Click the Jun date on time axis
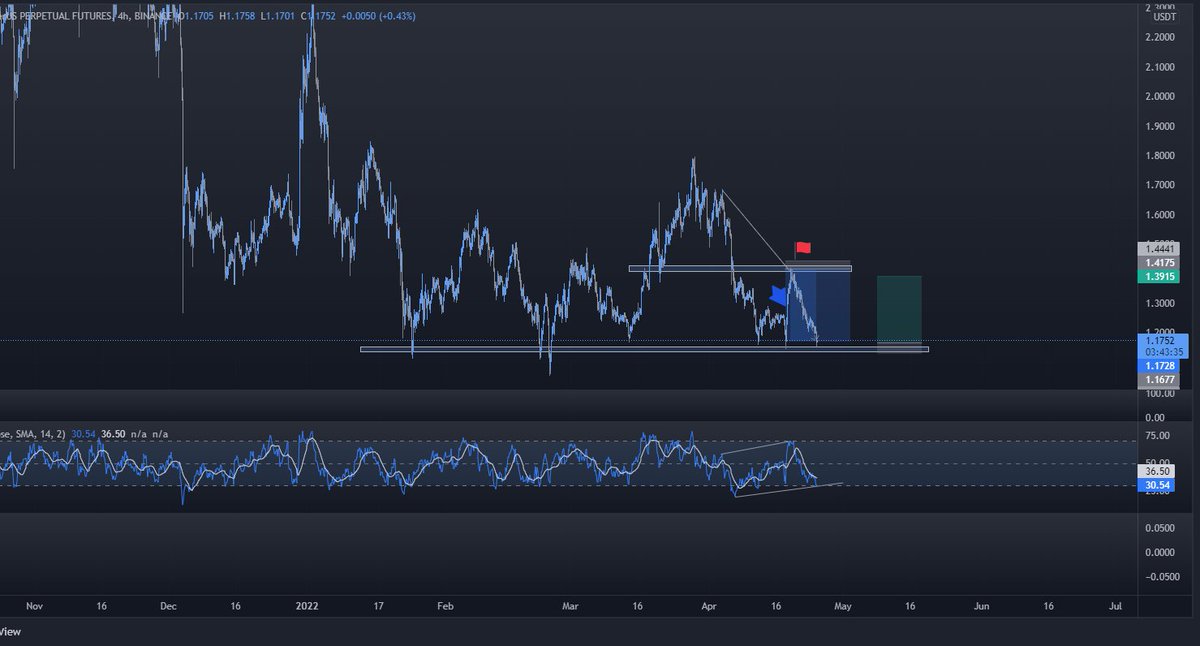The height and width of the screenshot is (646, 1200). (x=982, y=606)
